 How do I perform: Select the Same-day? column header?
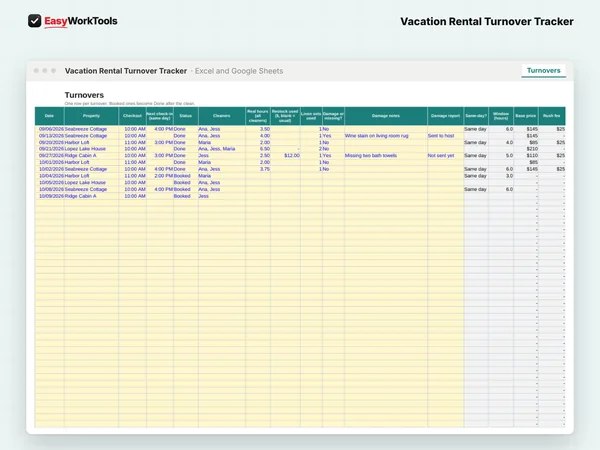[x=476, y=116]
